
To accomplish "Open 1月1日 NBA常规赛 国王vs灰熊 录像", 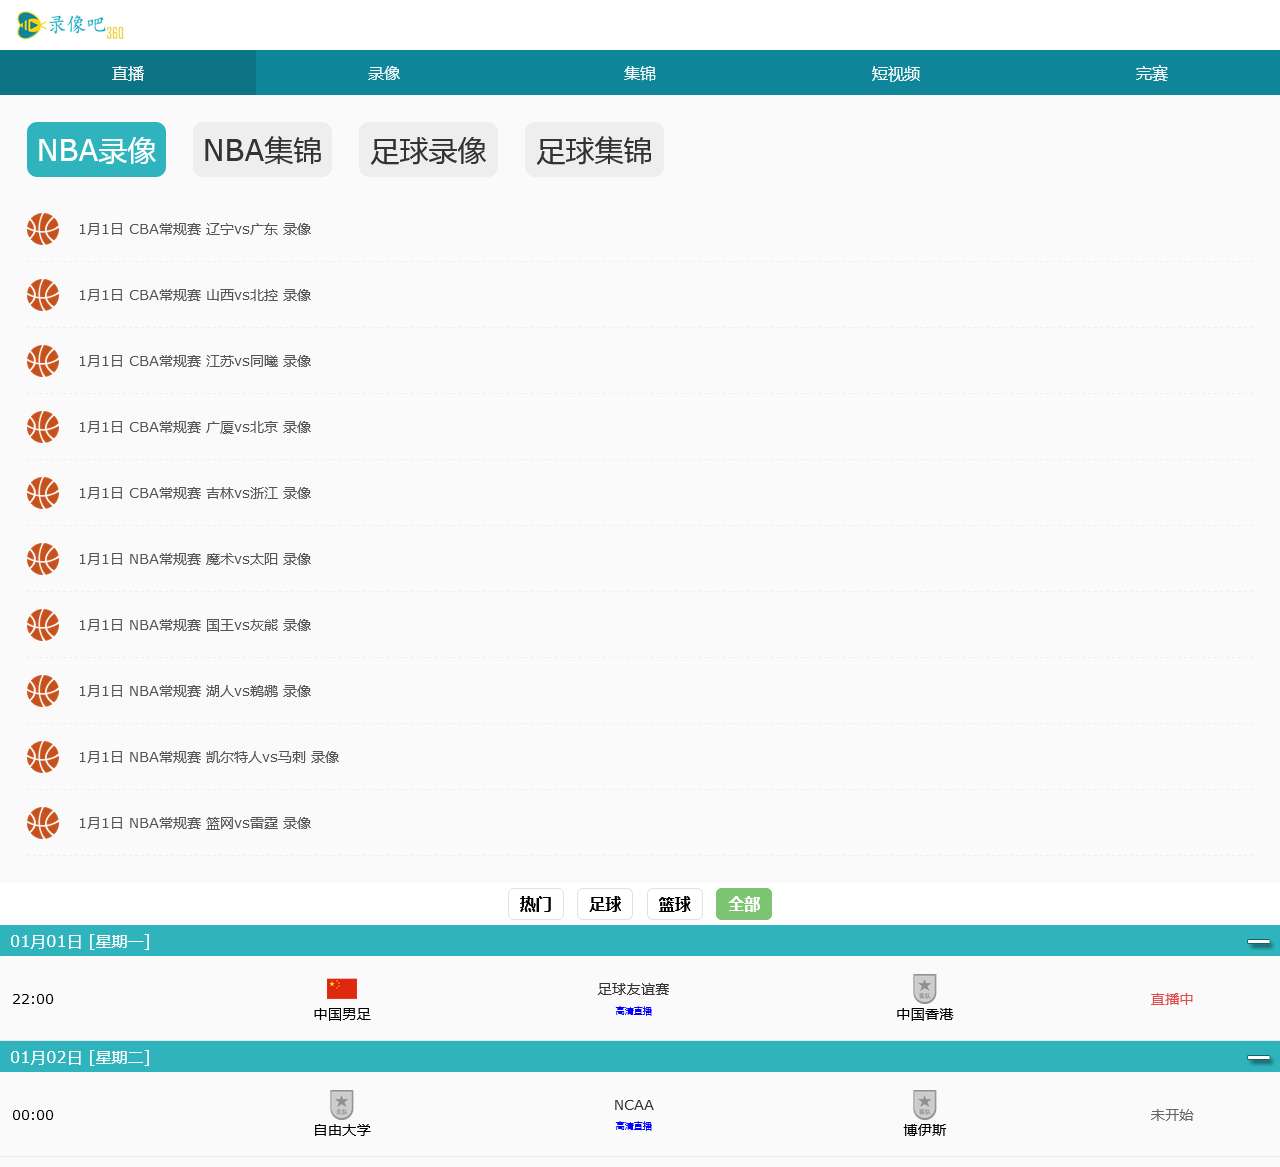I will click(x=195, y=625).
